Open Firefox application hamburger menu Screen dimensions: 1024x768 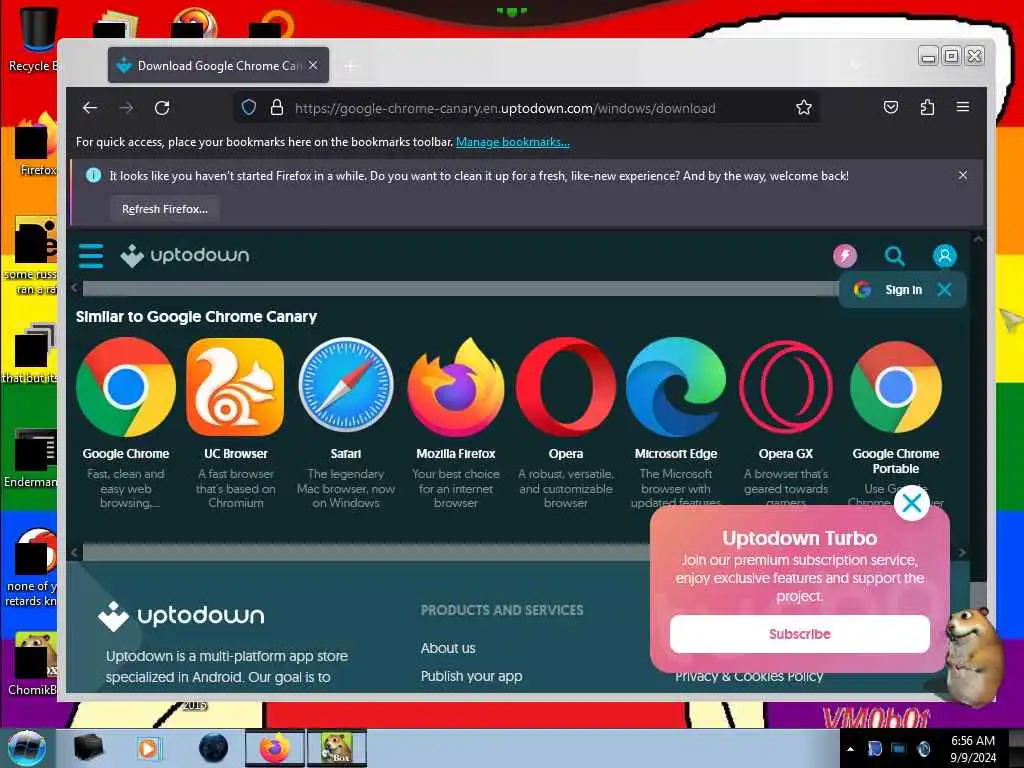pyautogui.click(x=963, y=107)
